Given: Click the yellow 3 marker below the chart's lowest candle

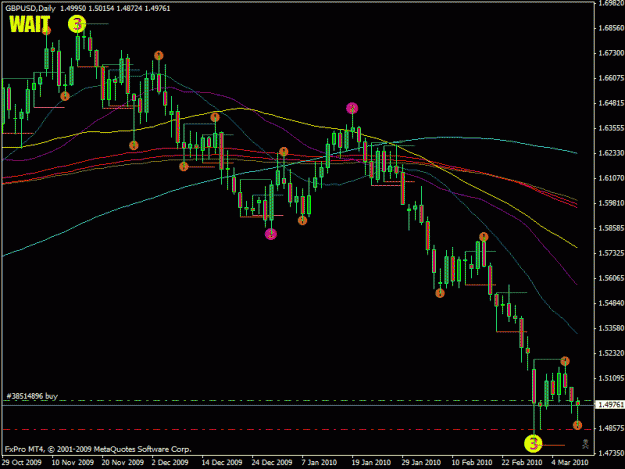Looking at the screenshot, I should 533,443.
